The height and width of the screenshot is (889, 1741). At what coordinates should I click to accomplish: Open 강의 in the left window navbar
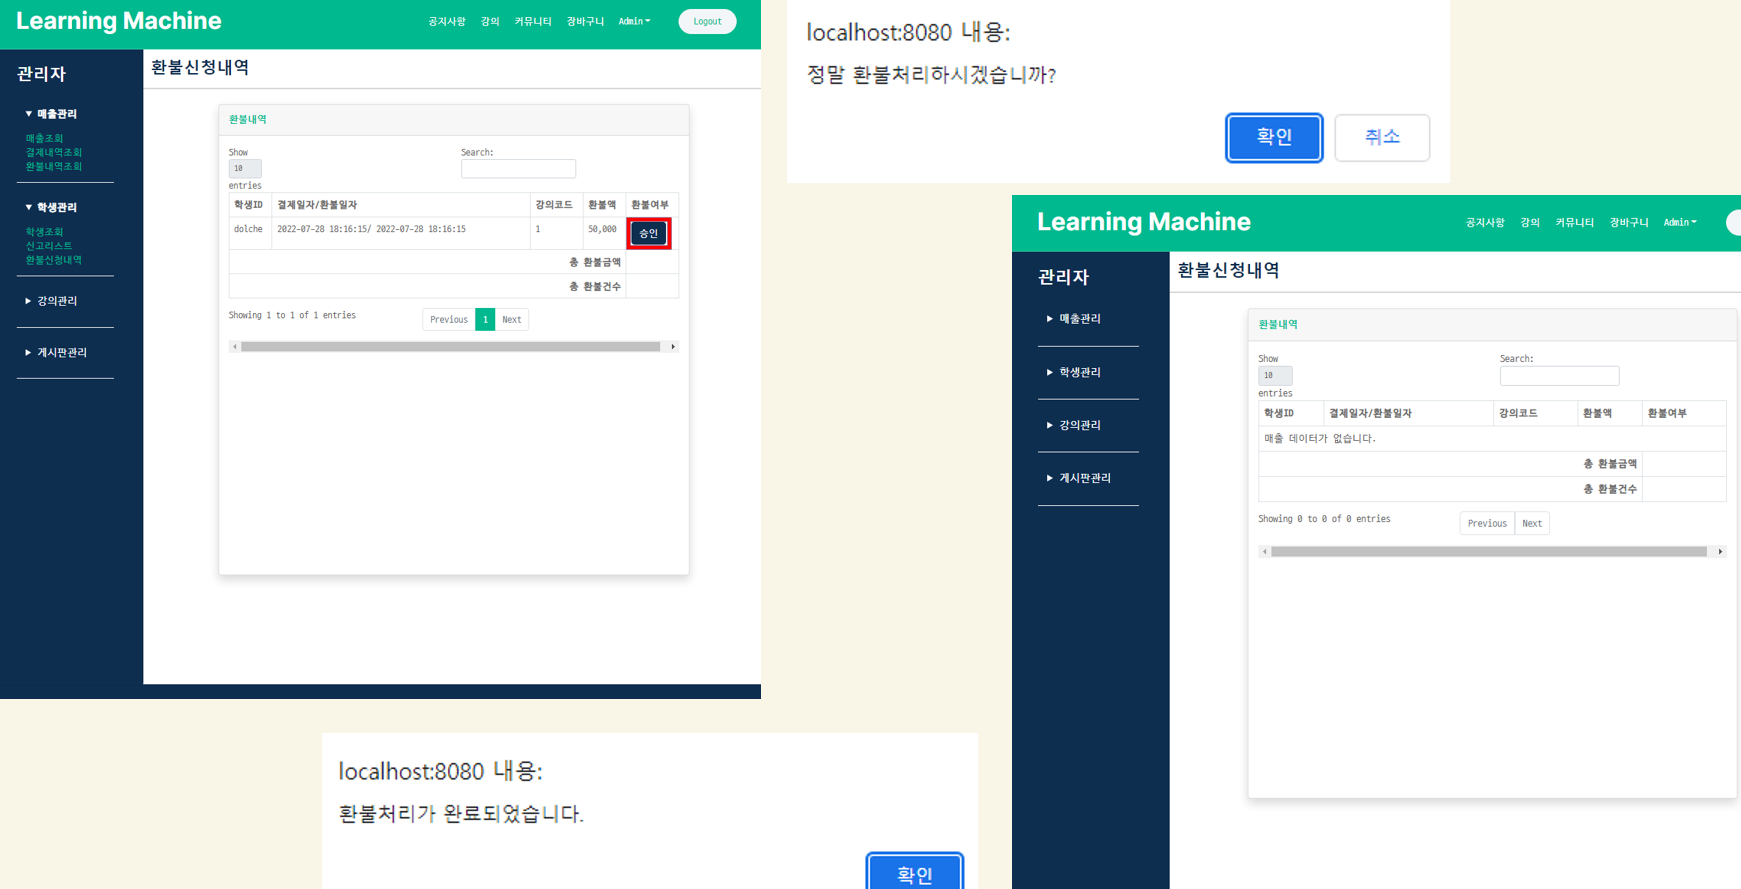tap(490, 21)
